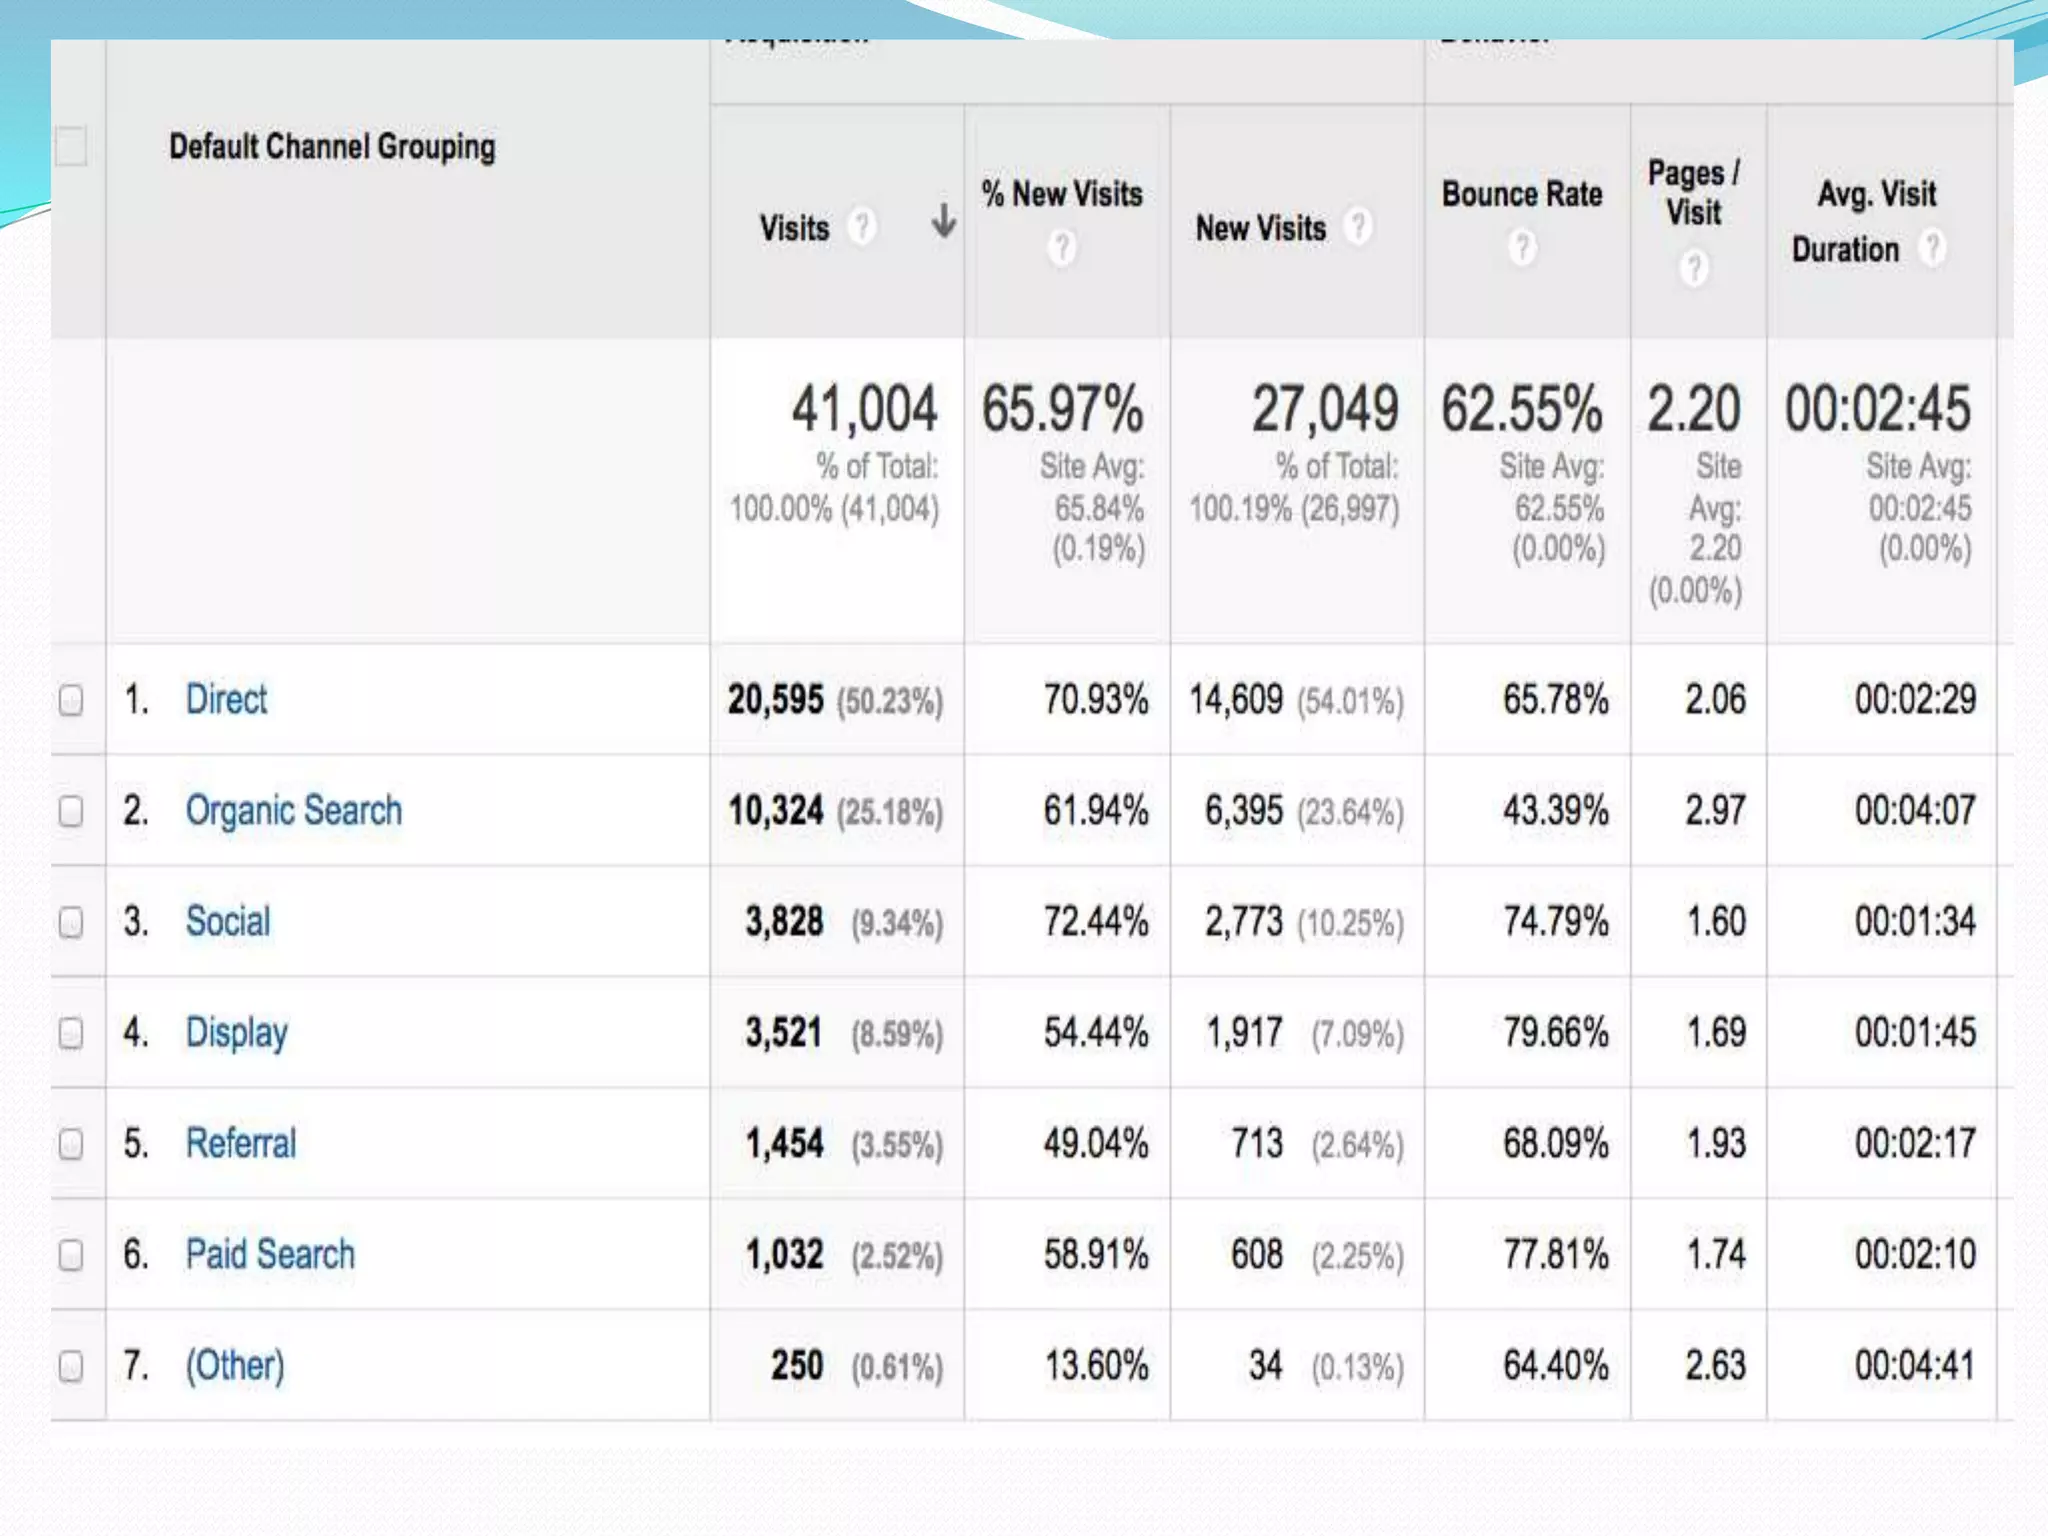The width and height of the screenshot is (2048, 1536).
Task: Check the box for the Direct row
Action: 71,700
